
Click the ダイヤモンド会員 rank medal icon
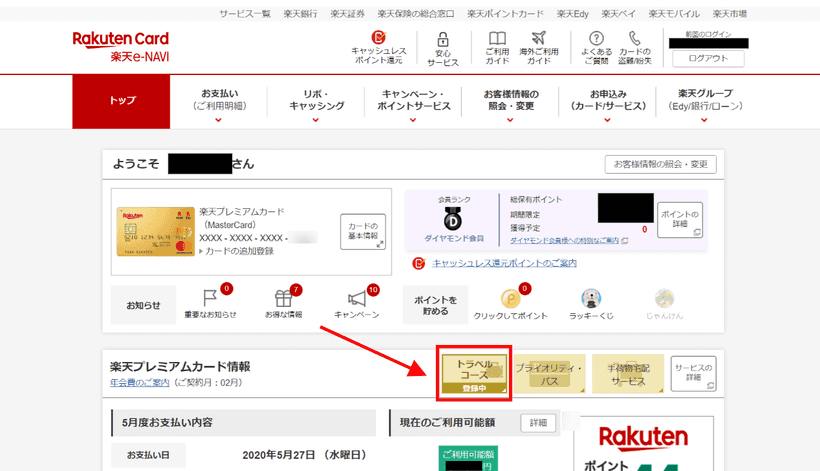pos(453,219)
